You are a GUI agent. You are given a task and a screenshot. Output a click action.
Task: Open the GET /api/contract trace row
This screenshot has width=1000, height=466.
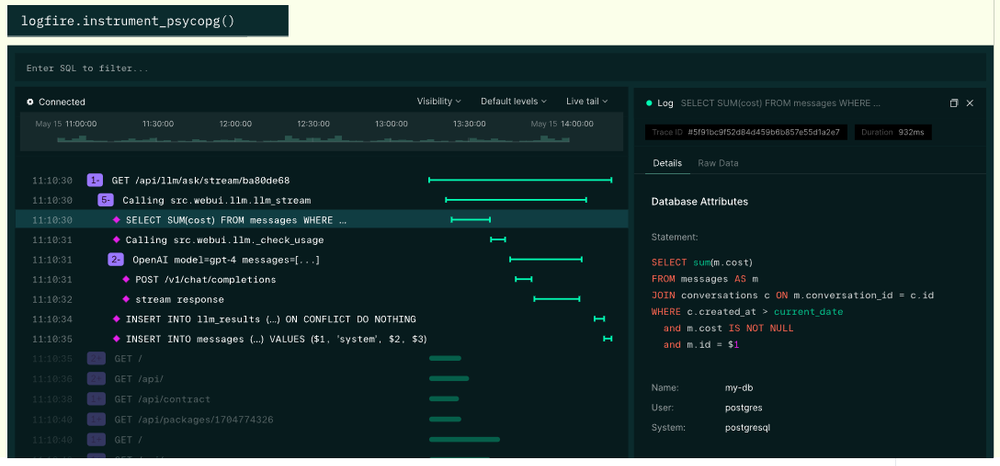click(321, 399)
